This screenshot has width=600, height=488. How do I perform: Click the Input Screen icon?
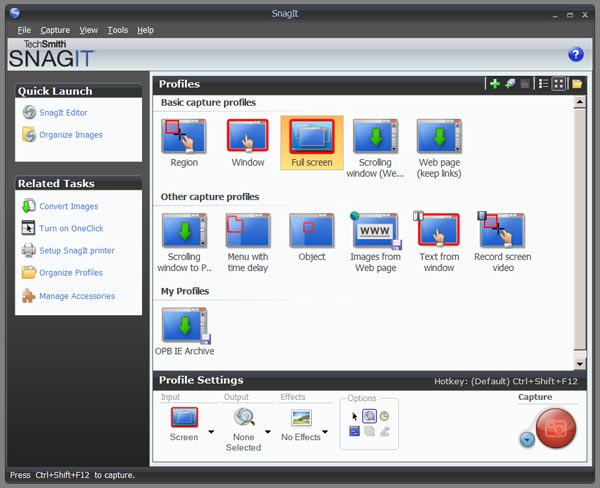click(x=184, y=417)
